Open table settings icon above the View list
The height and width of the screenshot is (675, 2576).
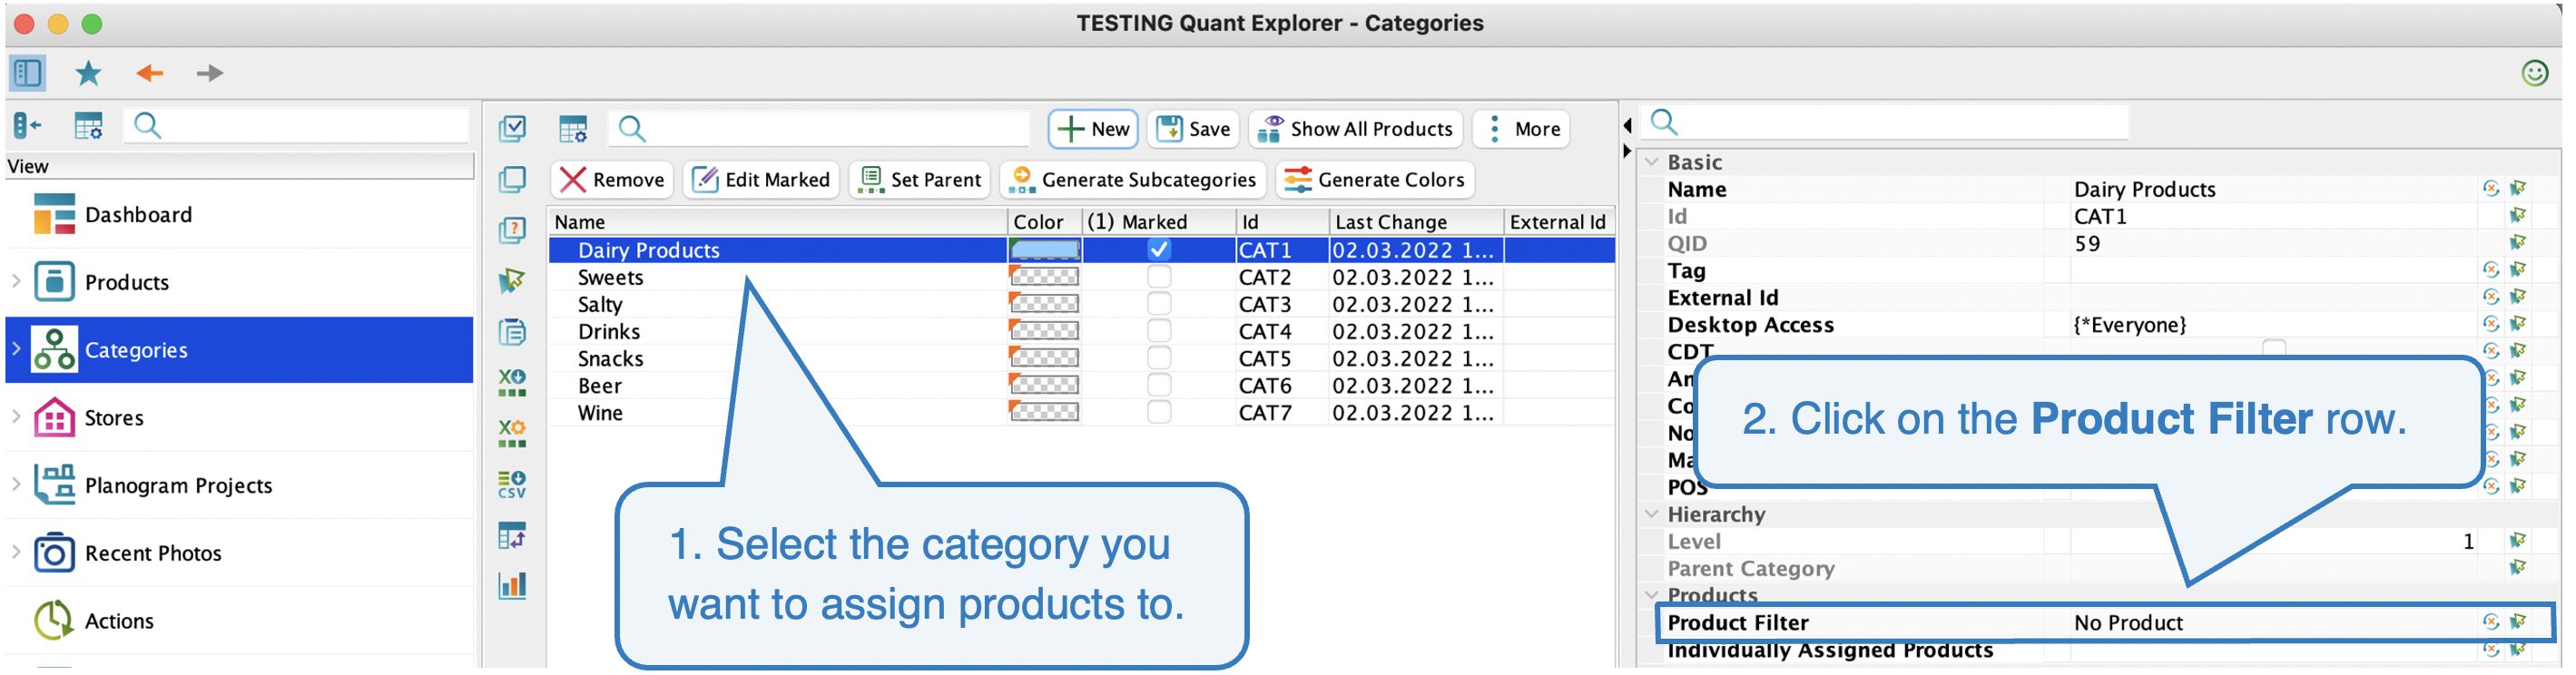click(89, 126)
